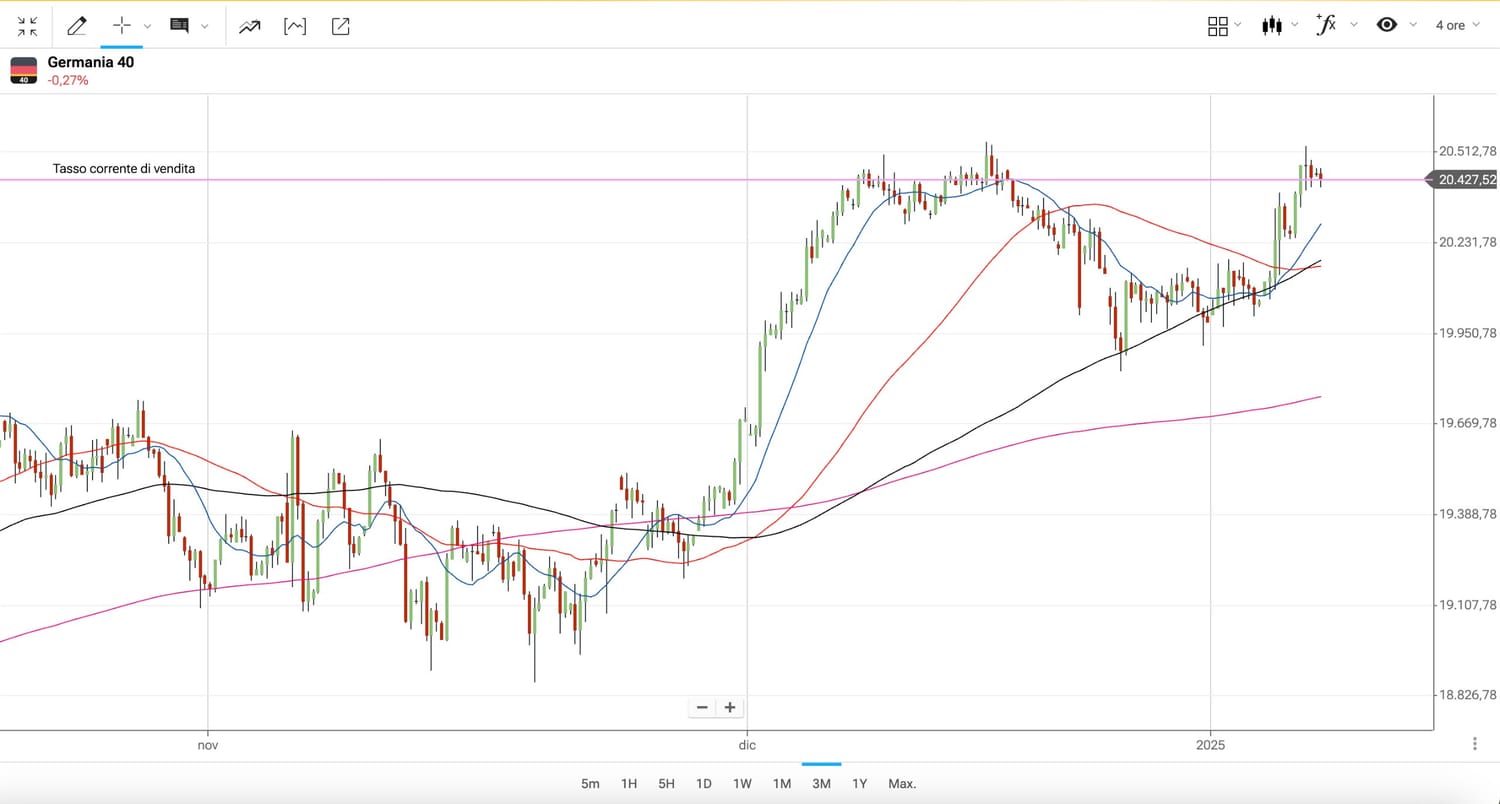Image resolution: width=1500 pixels, height=804 pixels.
Task: Click the bracketed chart pattern icon
Action: pos(295,26)
